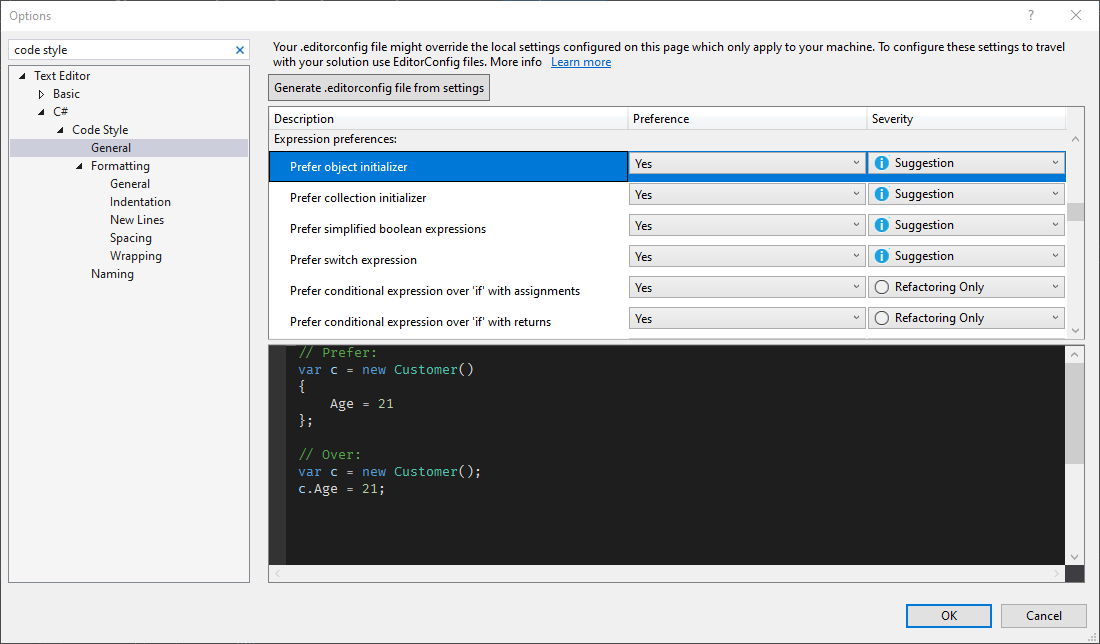Open the Severity dropdown for Prefer collection initializer
This screenshot has width=1100, height=644.
click(1054, 193)
